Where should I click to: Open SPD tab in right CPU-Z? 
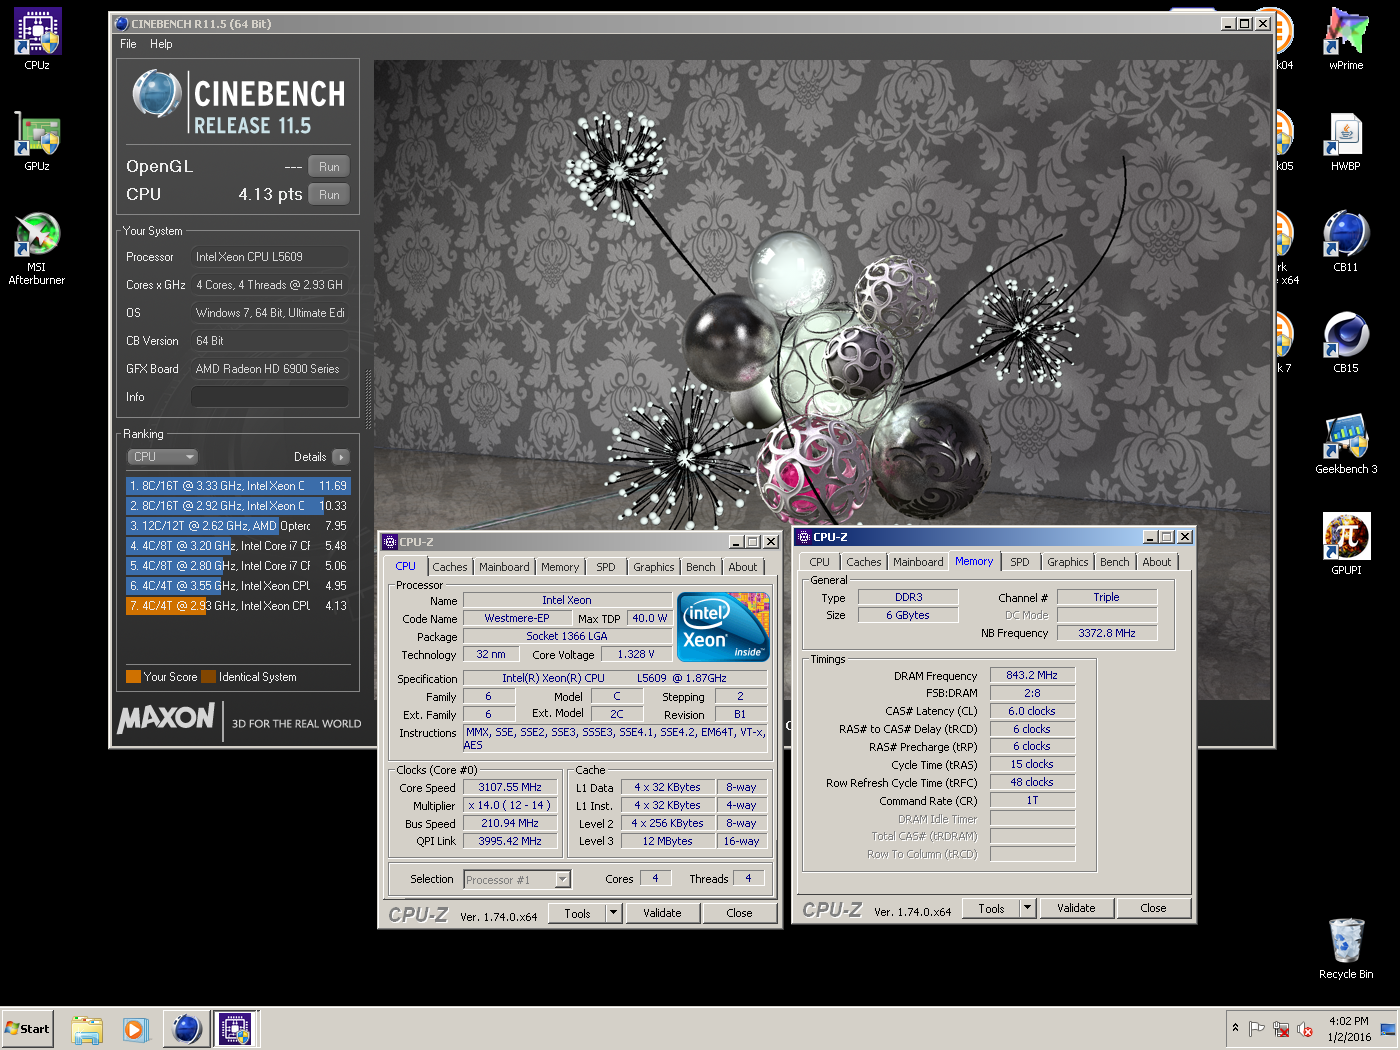tap(1020, 562)
